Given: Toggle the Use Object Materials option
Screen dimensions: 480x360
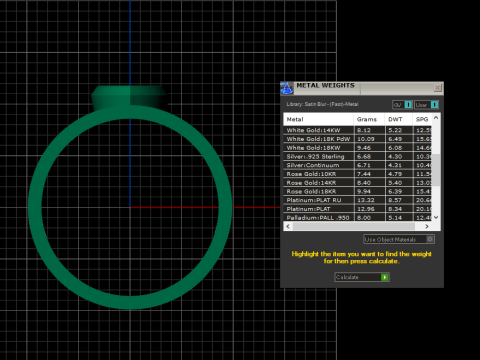Looking at the screenshot, I should pos(399,239).
